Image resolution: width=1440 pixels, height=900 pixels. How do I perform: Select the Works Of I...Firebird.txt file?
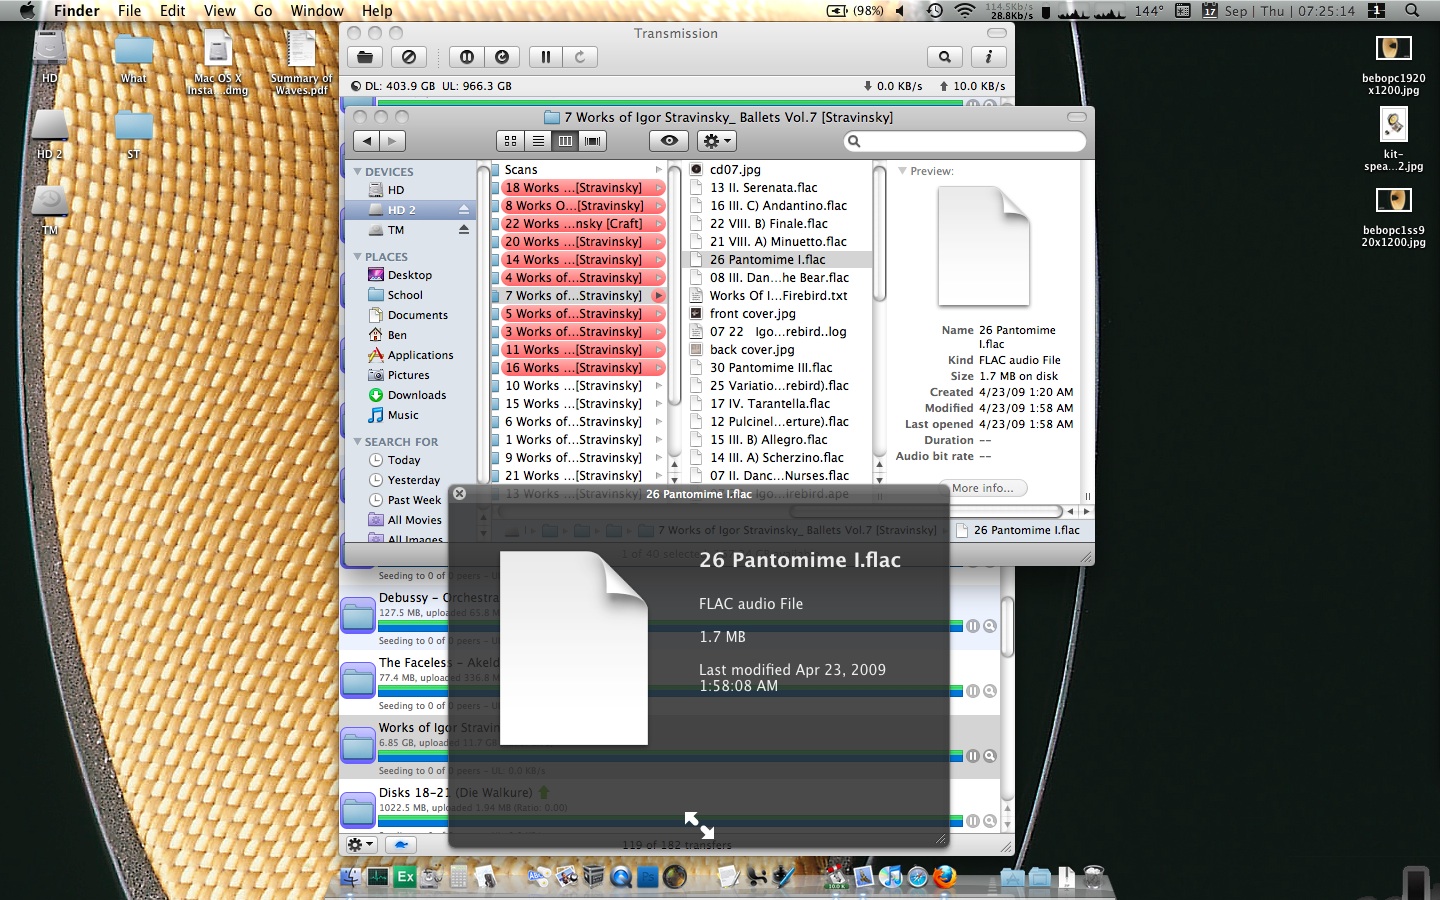778,296
